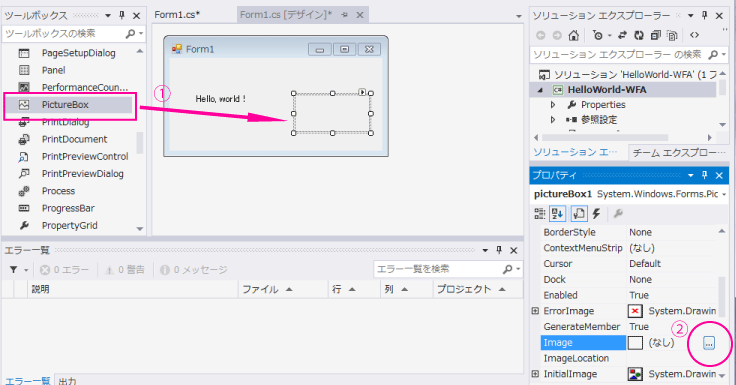736x385 pixels.
Task: Click the pending changes filter clock icon
Action: tap(598, 35)
